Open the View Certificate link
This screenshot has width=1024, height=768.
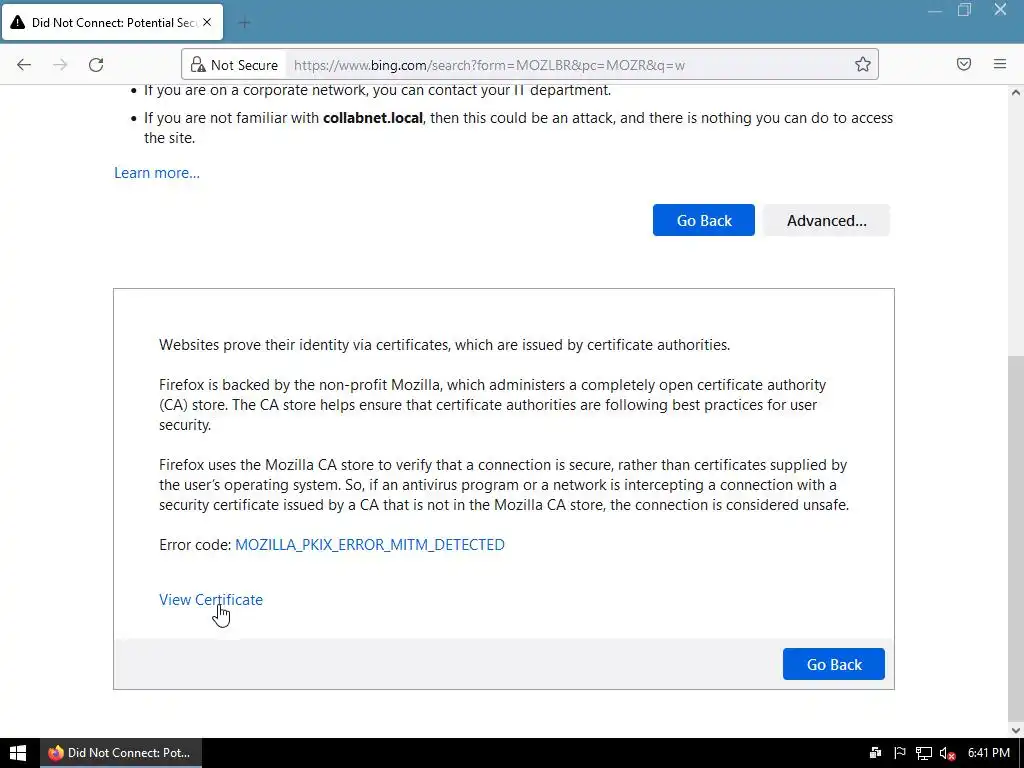point(211,600)
